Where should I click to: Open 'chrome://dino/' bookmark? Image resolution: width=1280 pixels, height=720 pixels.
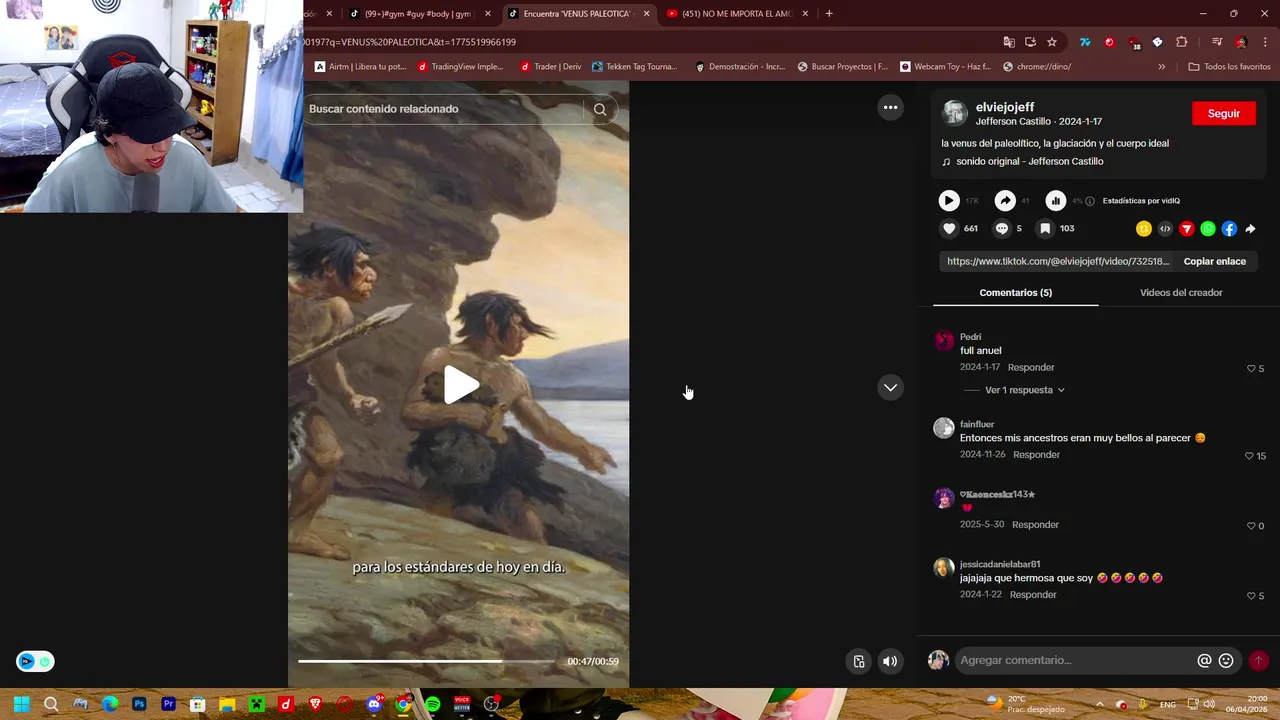(1036, 67)
